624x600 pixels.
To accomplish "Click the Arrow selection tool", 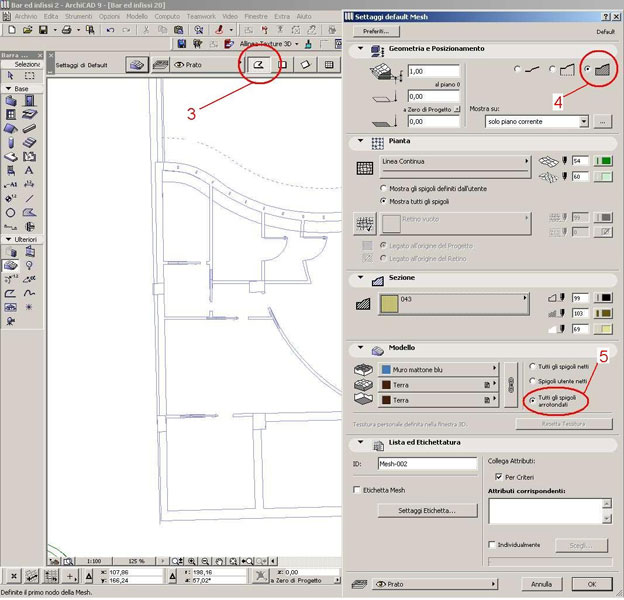I will point(10,76).
